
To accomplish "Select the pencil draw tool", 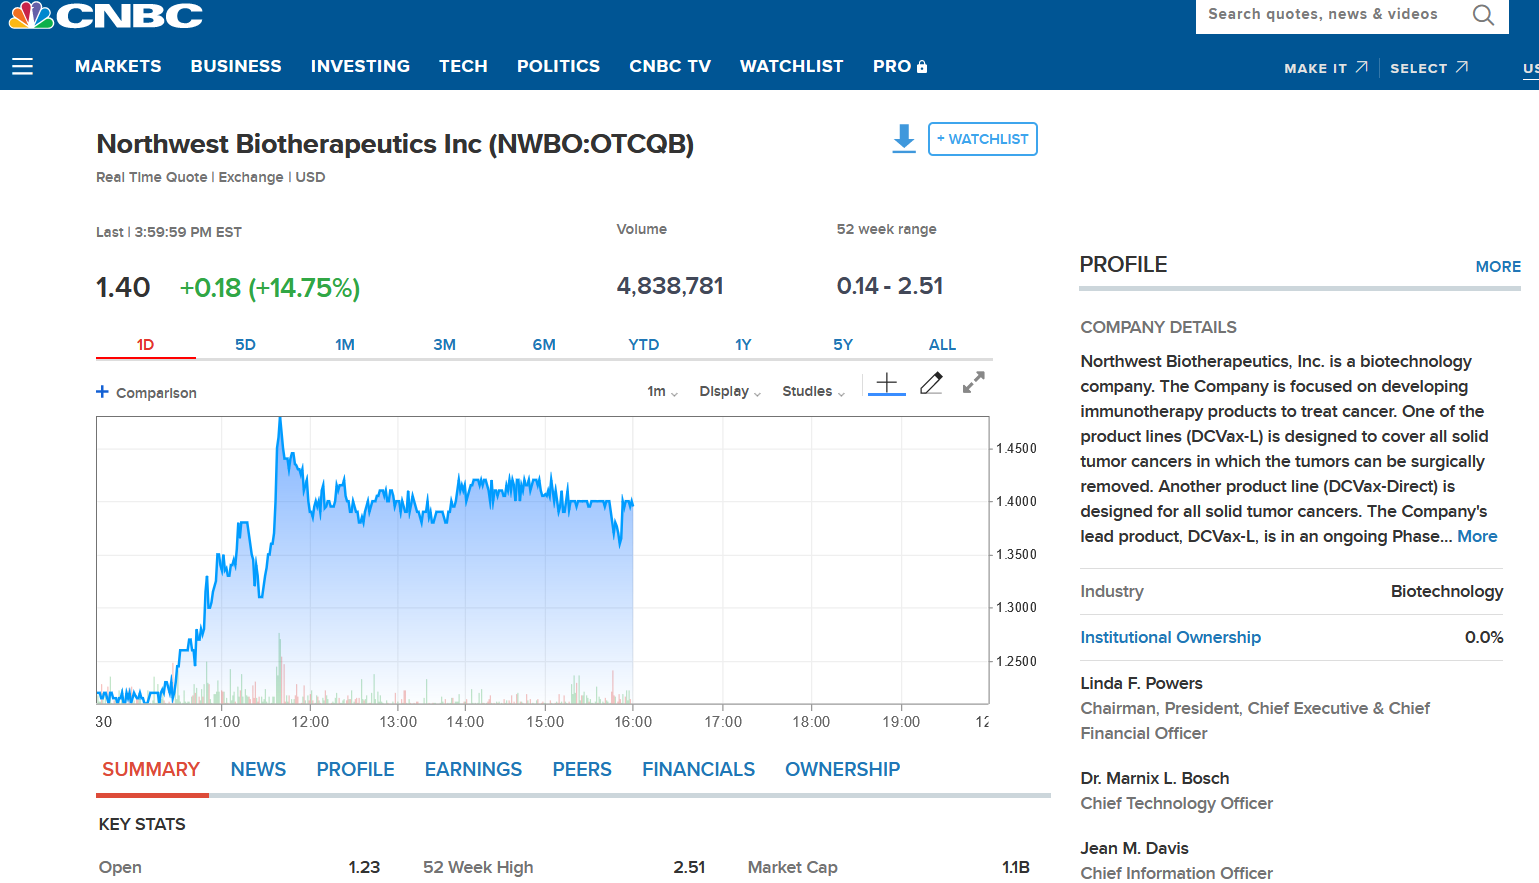I will [x=931, y=383].
